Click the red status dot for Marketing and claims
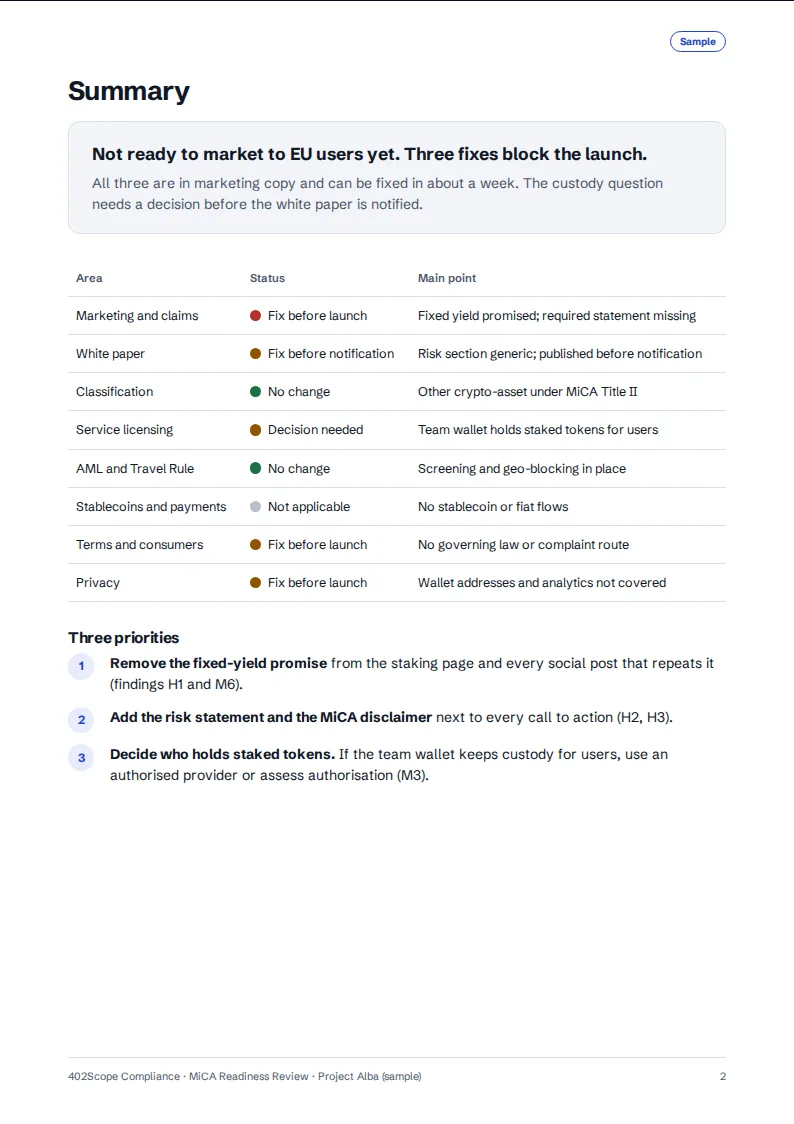 [x=255, y=315]
